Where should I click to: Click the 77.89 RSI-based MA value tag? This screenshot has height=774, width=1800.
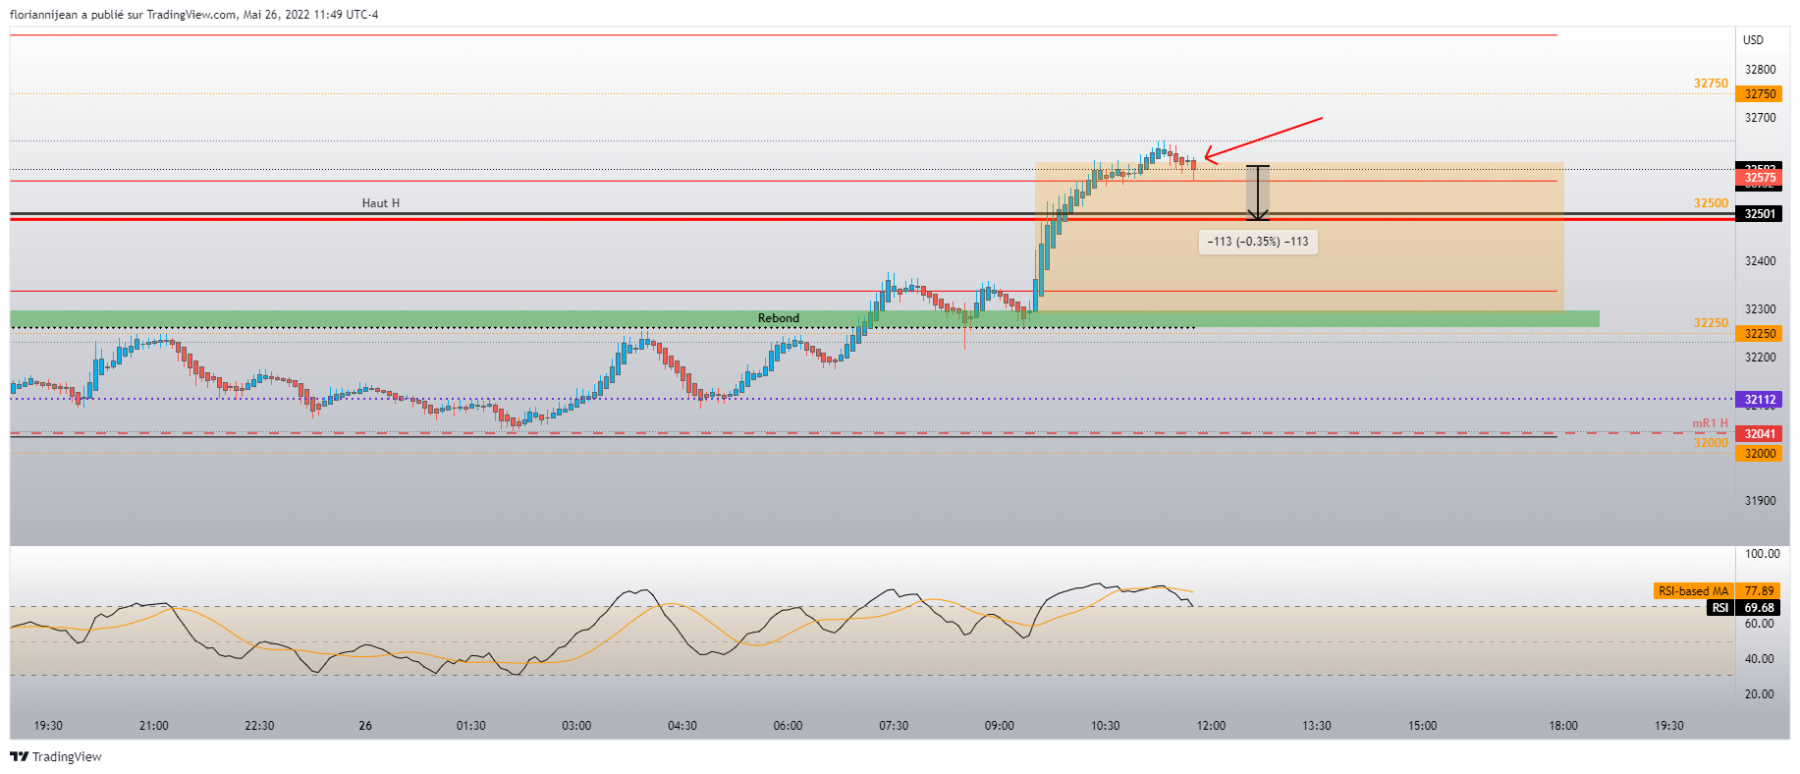pos(1760,591)
